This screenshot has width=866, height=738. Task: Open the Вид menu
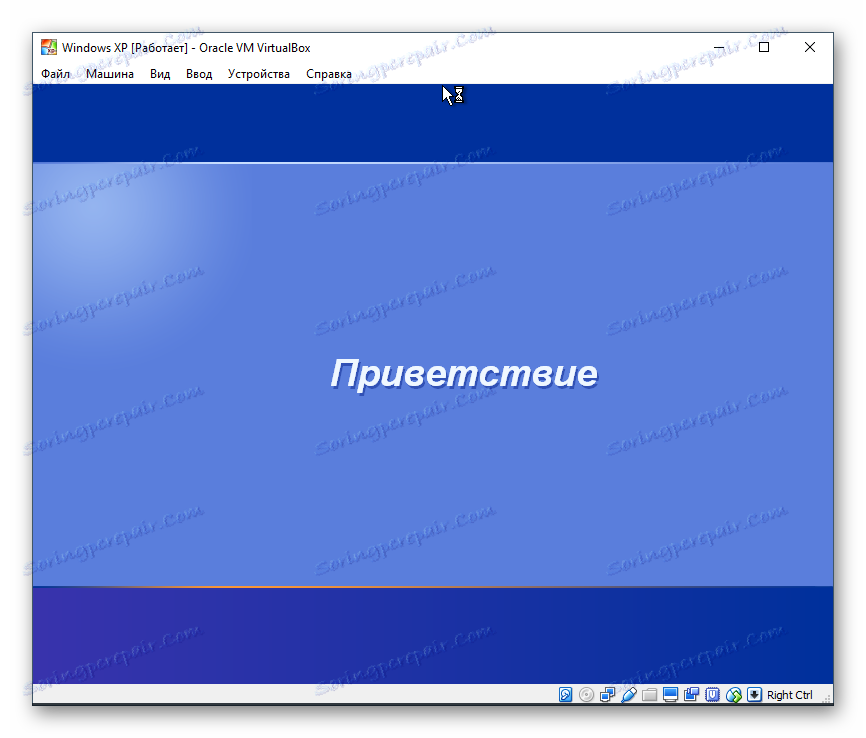(160, 74)
